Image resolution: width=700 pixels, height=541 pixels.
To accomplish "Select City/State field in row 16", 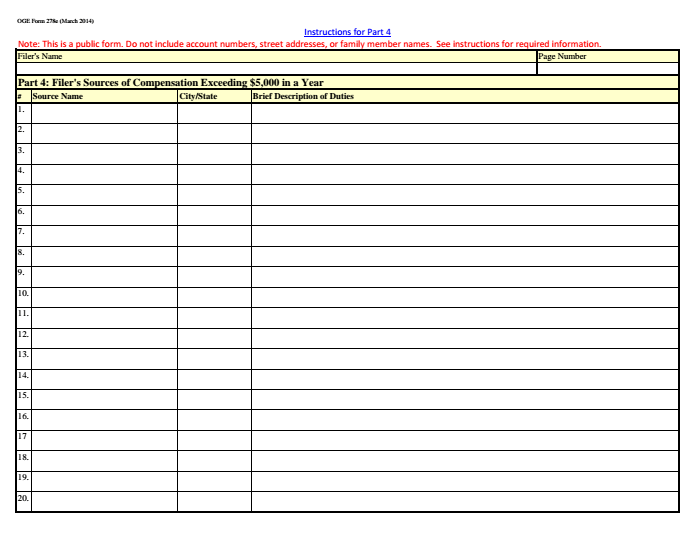I will coord(214,420).
